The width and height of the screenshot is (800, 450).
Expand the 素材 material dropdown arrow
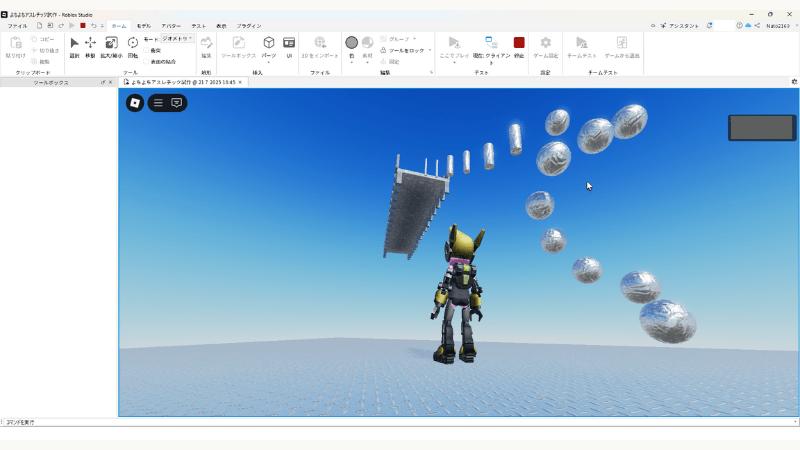[x=367, y=63]
